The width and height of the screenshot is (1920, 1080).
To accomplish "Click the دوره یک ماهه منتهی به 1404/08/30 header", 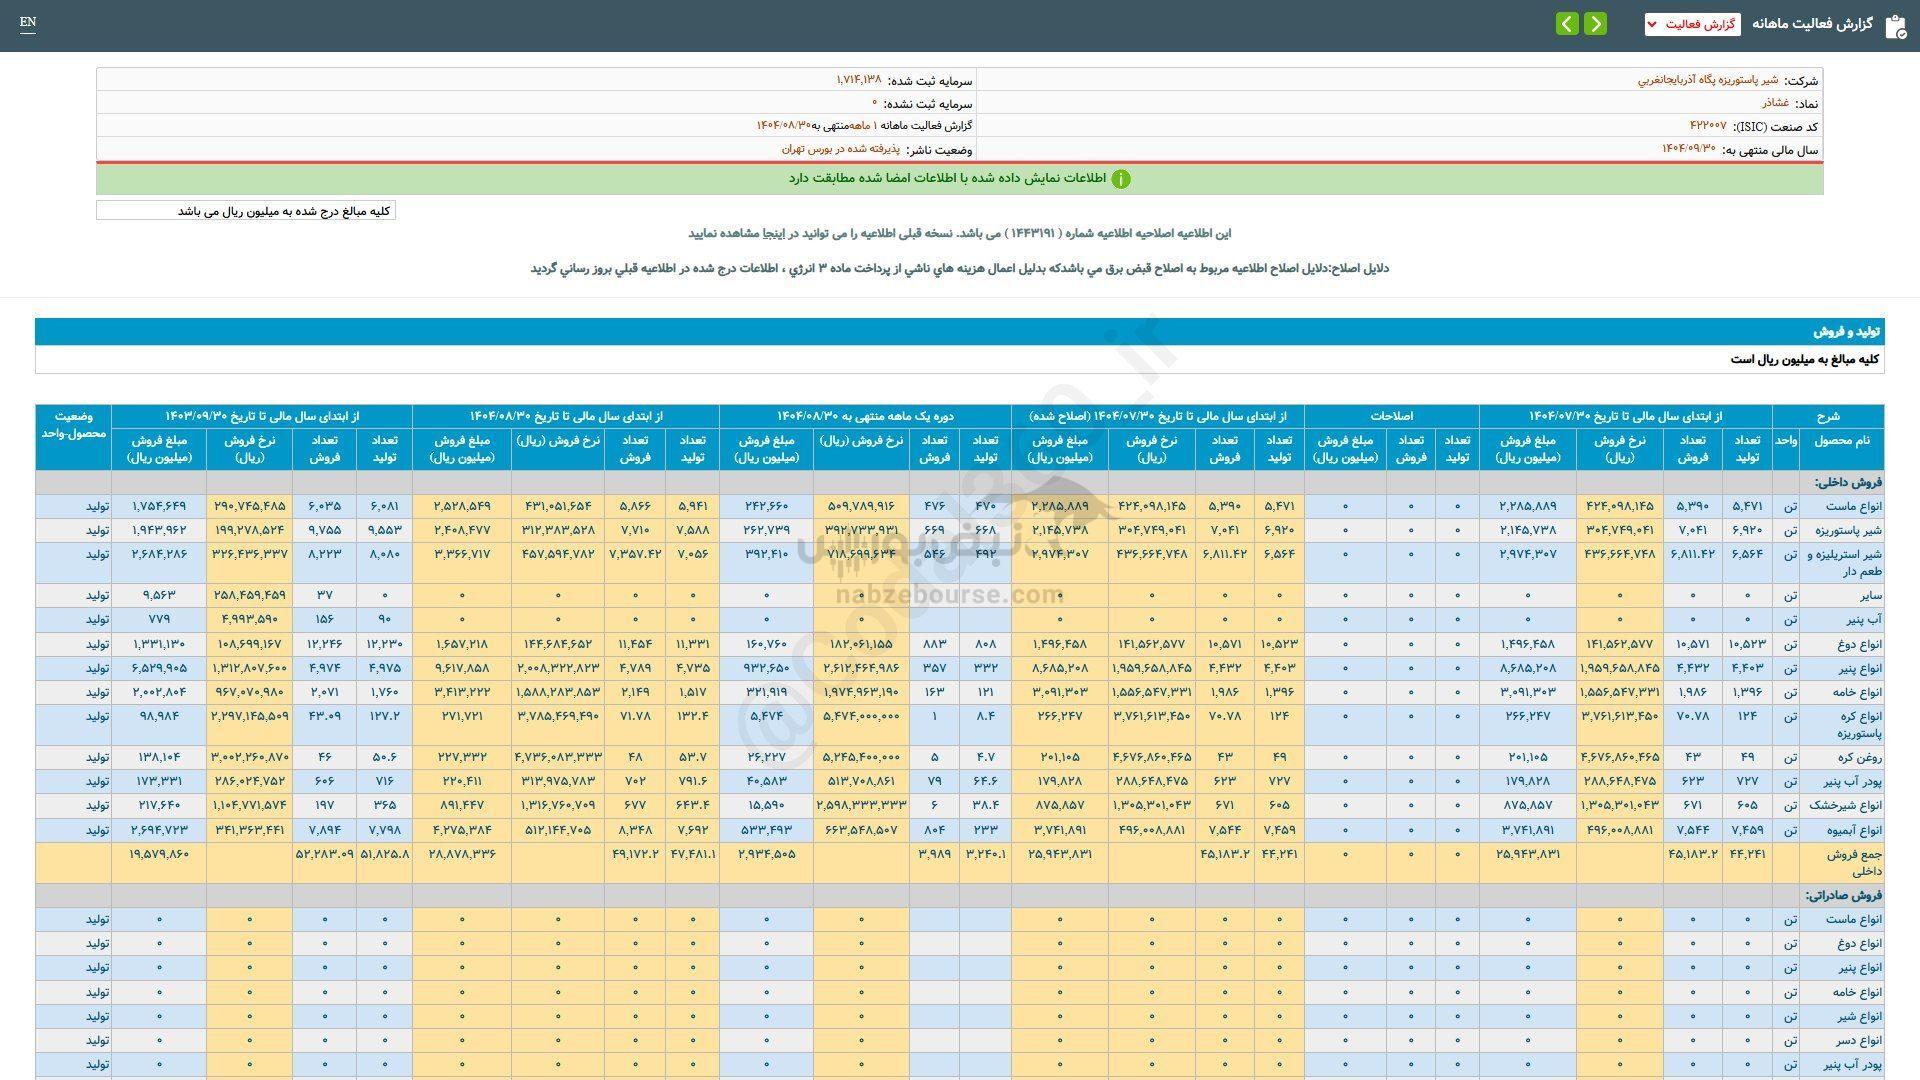I will (x=865, y=416).
